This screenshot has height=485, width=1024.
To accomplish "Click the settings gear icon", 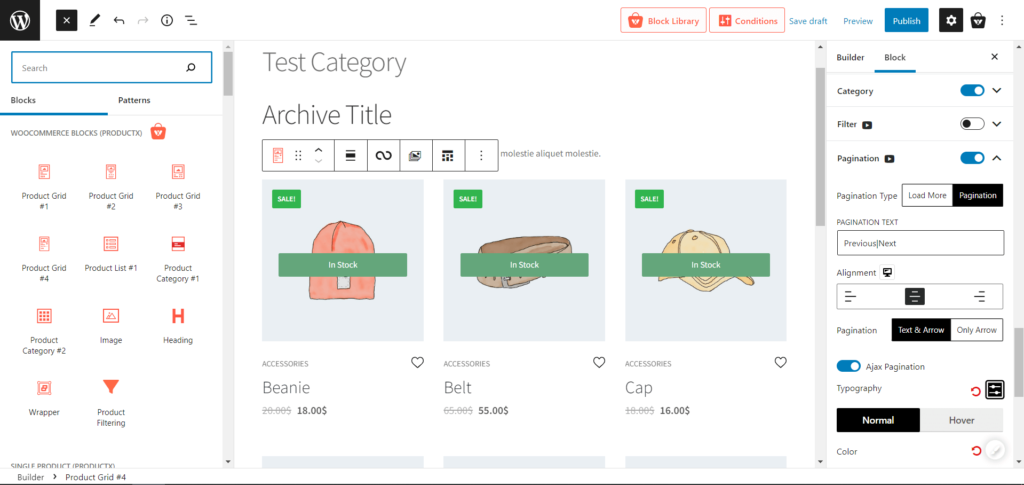I will 951,20.
